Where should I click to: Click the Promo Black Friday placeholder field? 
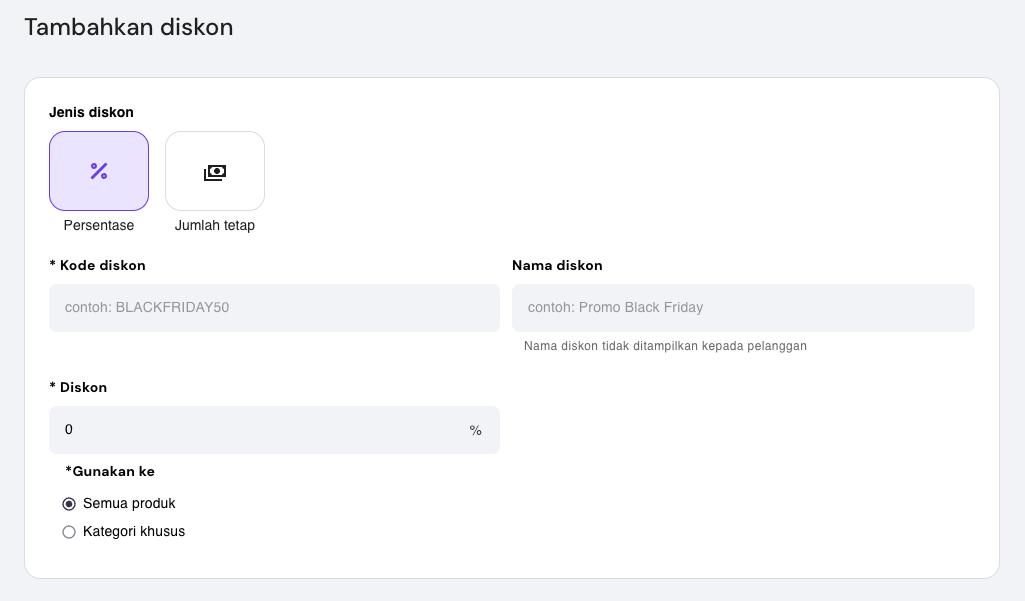pyautogui.click(x=743, y=307)
